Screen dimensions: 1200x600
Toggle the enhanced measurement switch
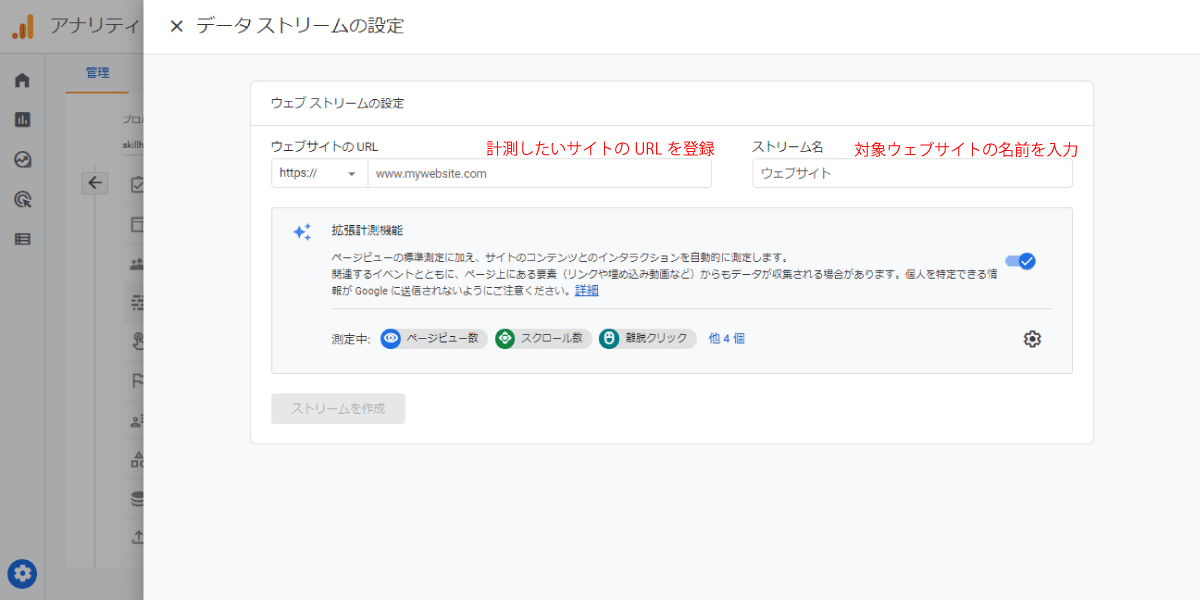tap(1021, 261)
